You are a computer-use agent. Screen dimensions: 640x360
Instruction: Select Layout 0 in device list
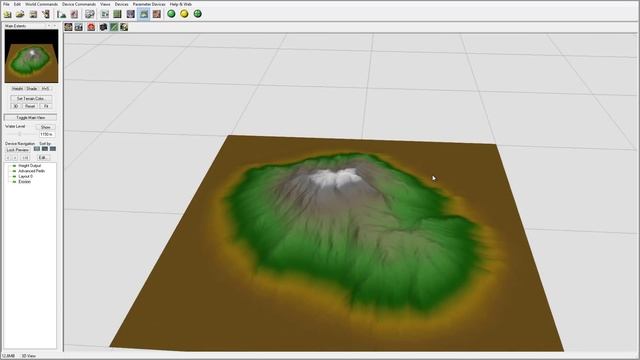point(25,176)
